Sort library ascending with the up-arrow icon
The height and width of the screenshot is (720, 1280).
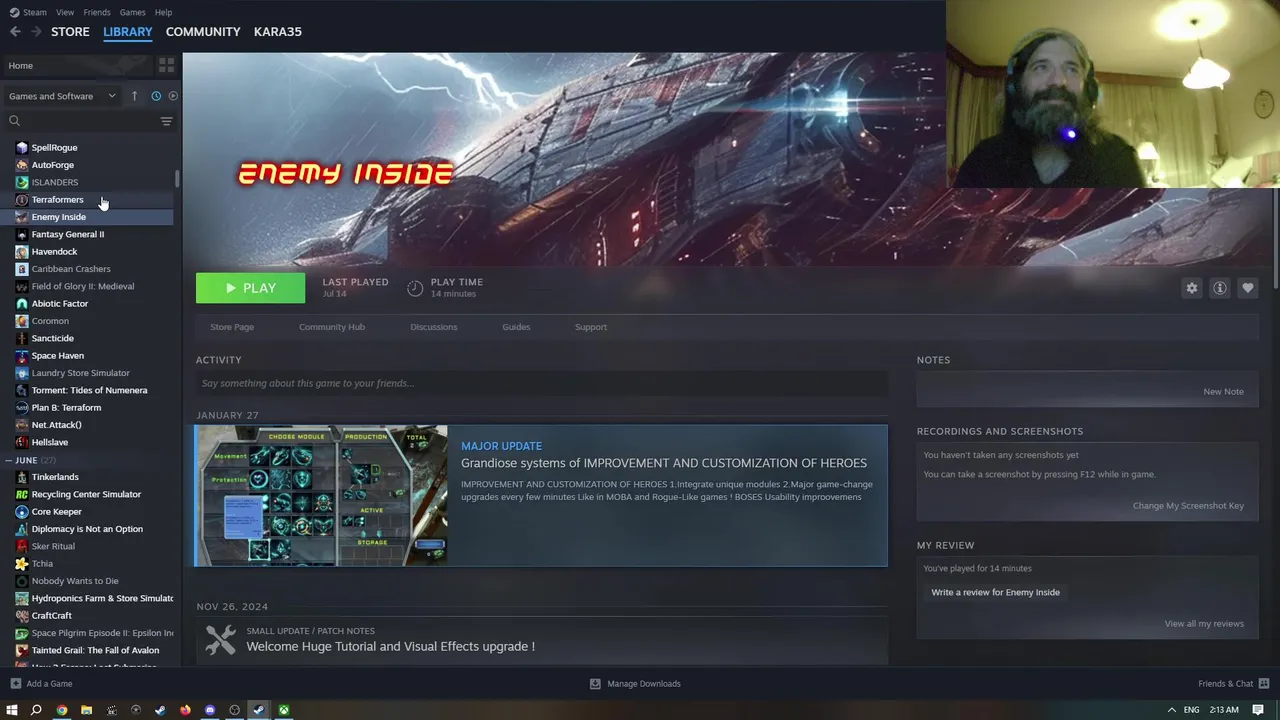134,96
